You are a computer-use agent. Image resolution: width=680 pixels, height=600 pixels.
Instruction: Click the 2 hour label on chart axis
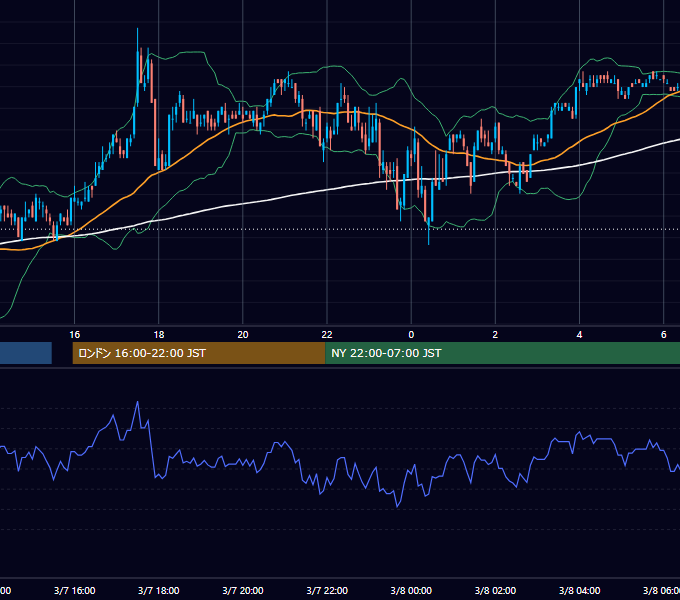coord(495,334)
